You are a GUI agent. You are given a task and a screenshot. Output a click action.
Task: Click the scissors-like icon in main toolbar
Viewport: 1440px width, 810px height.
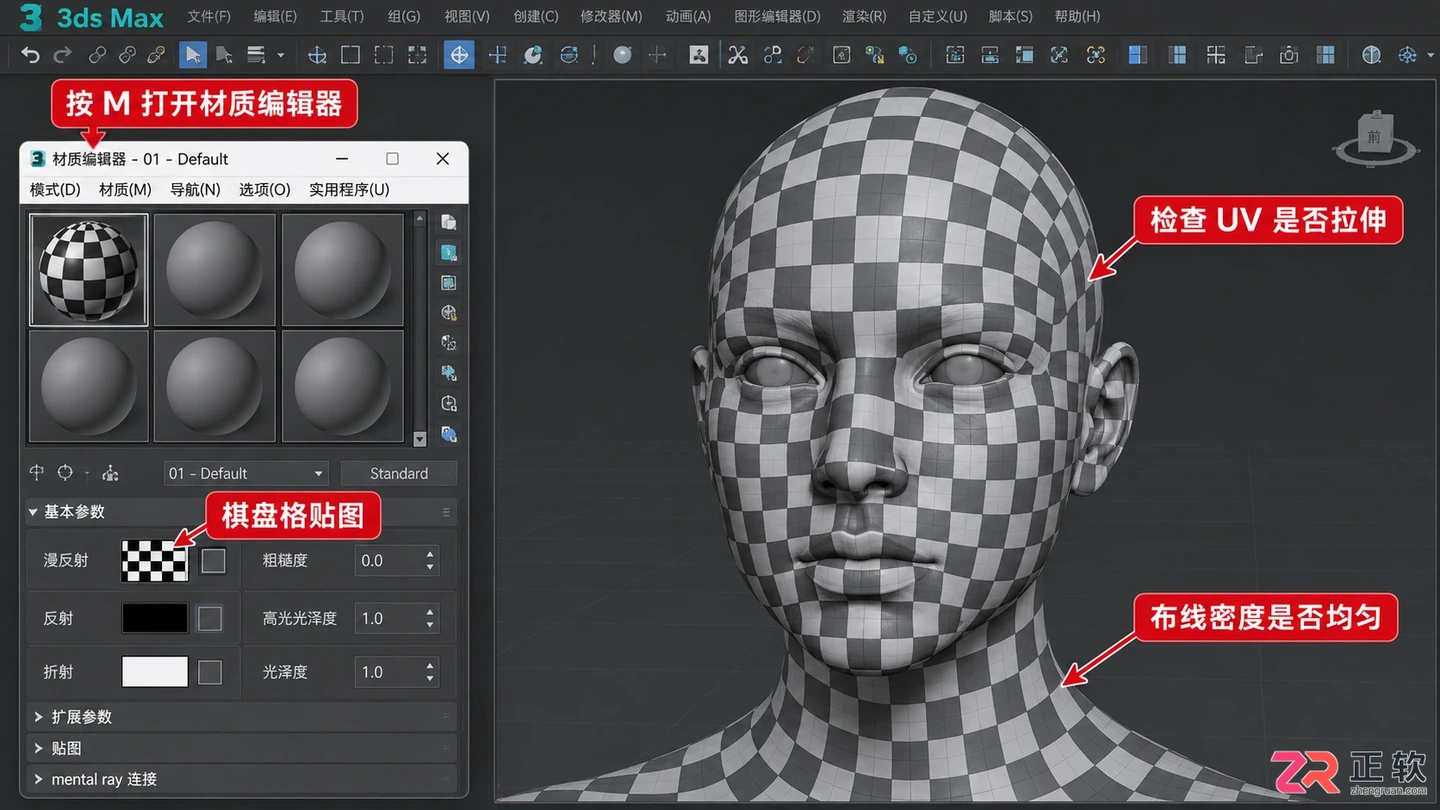(738, 55)
